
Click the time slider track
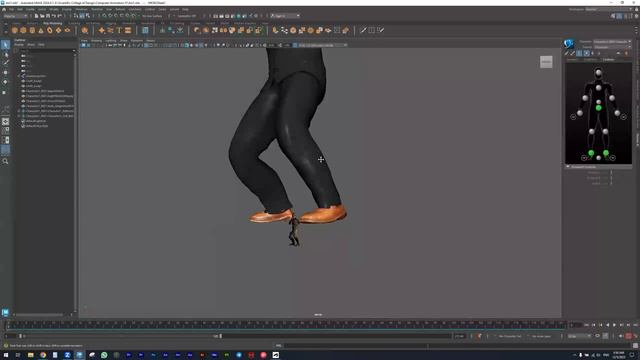[x=286, y=325]
